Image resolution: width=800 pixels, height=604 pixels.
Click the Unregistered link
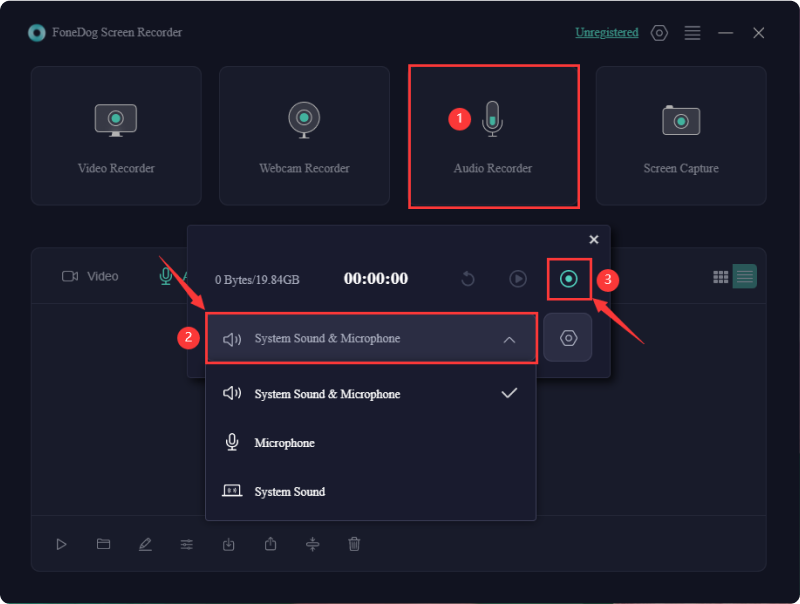[x=606, y=33]
